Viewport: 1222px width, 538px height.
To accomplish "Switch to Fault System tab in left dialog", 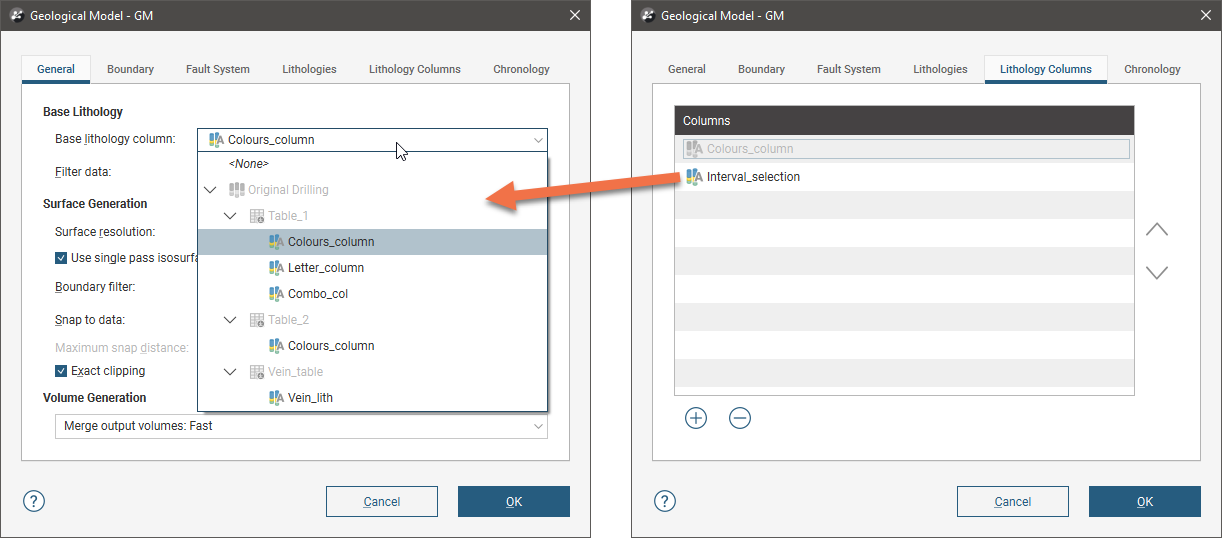I will (x=217, y=69).
